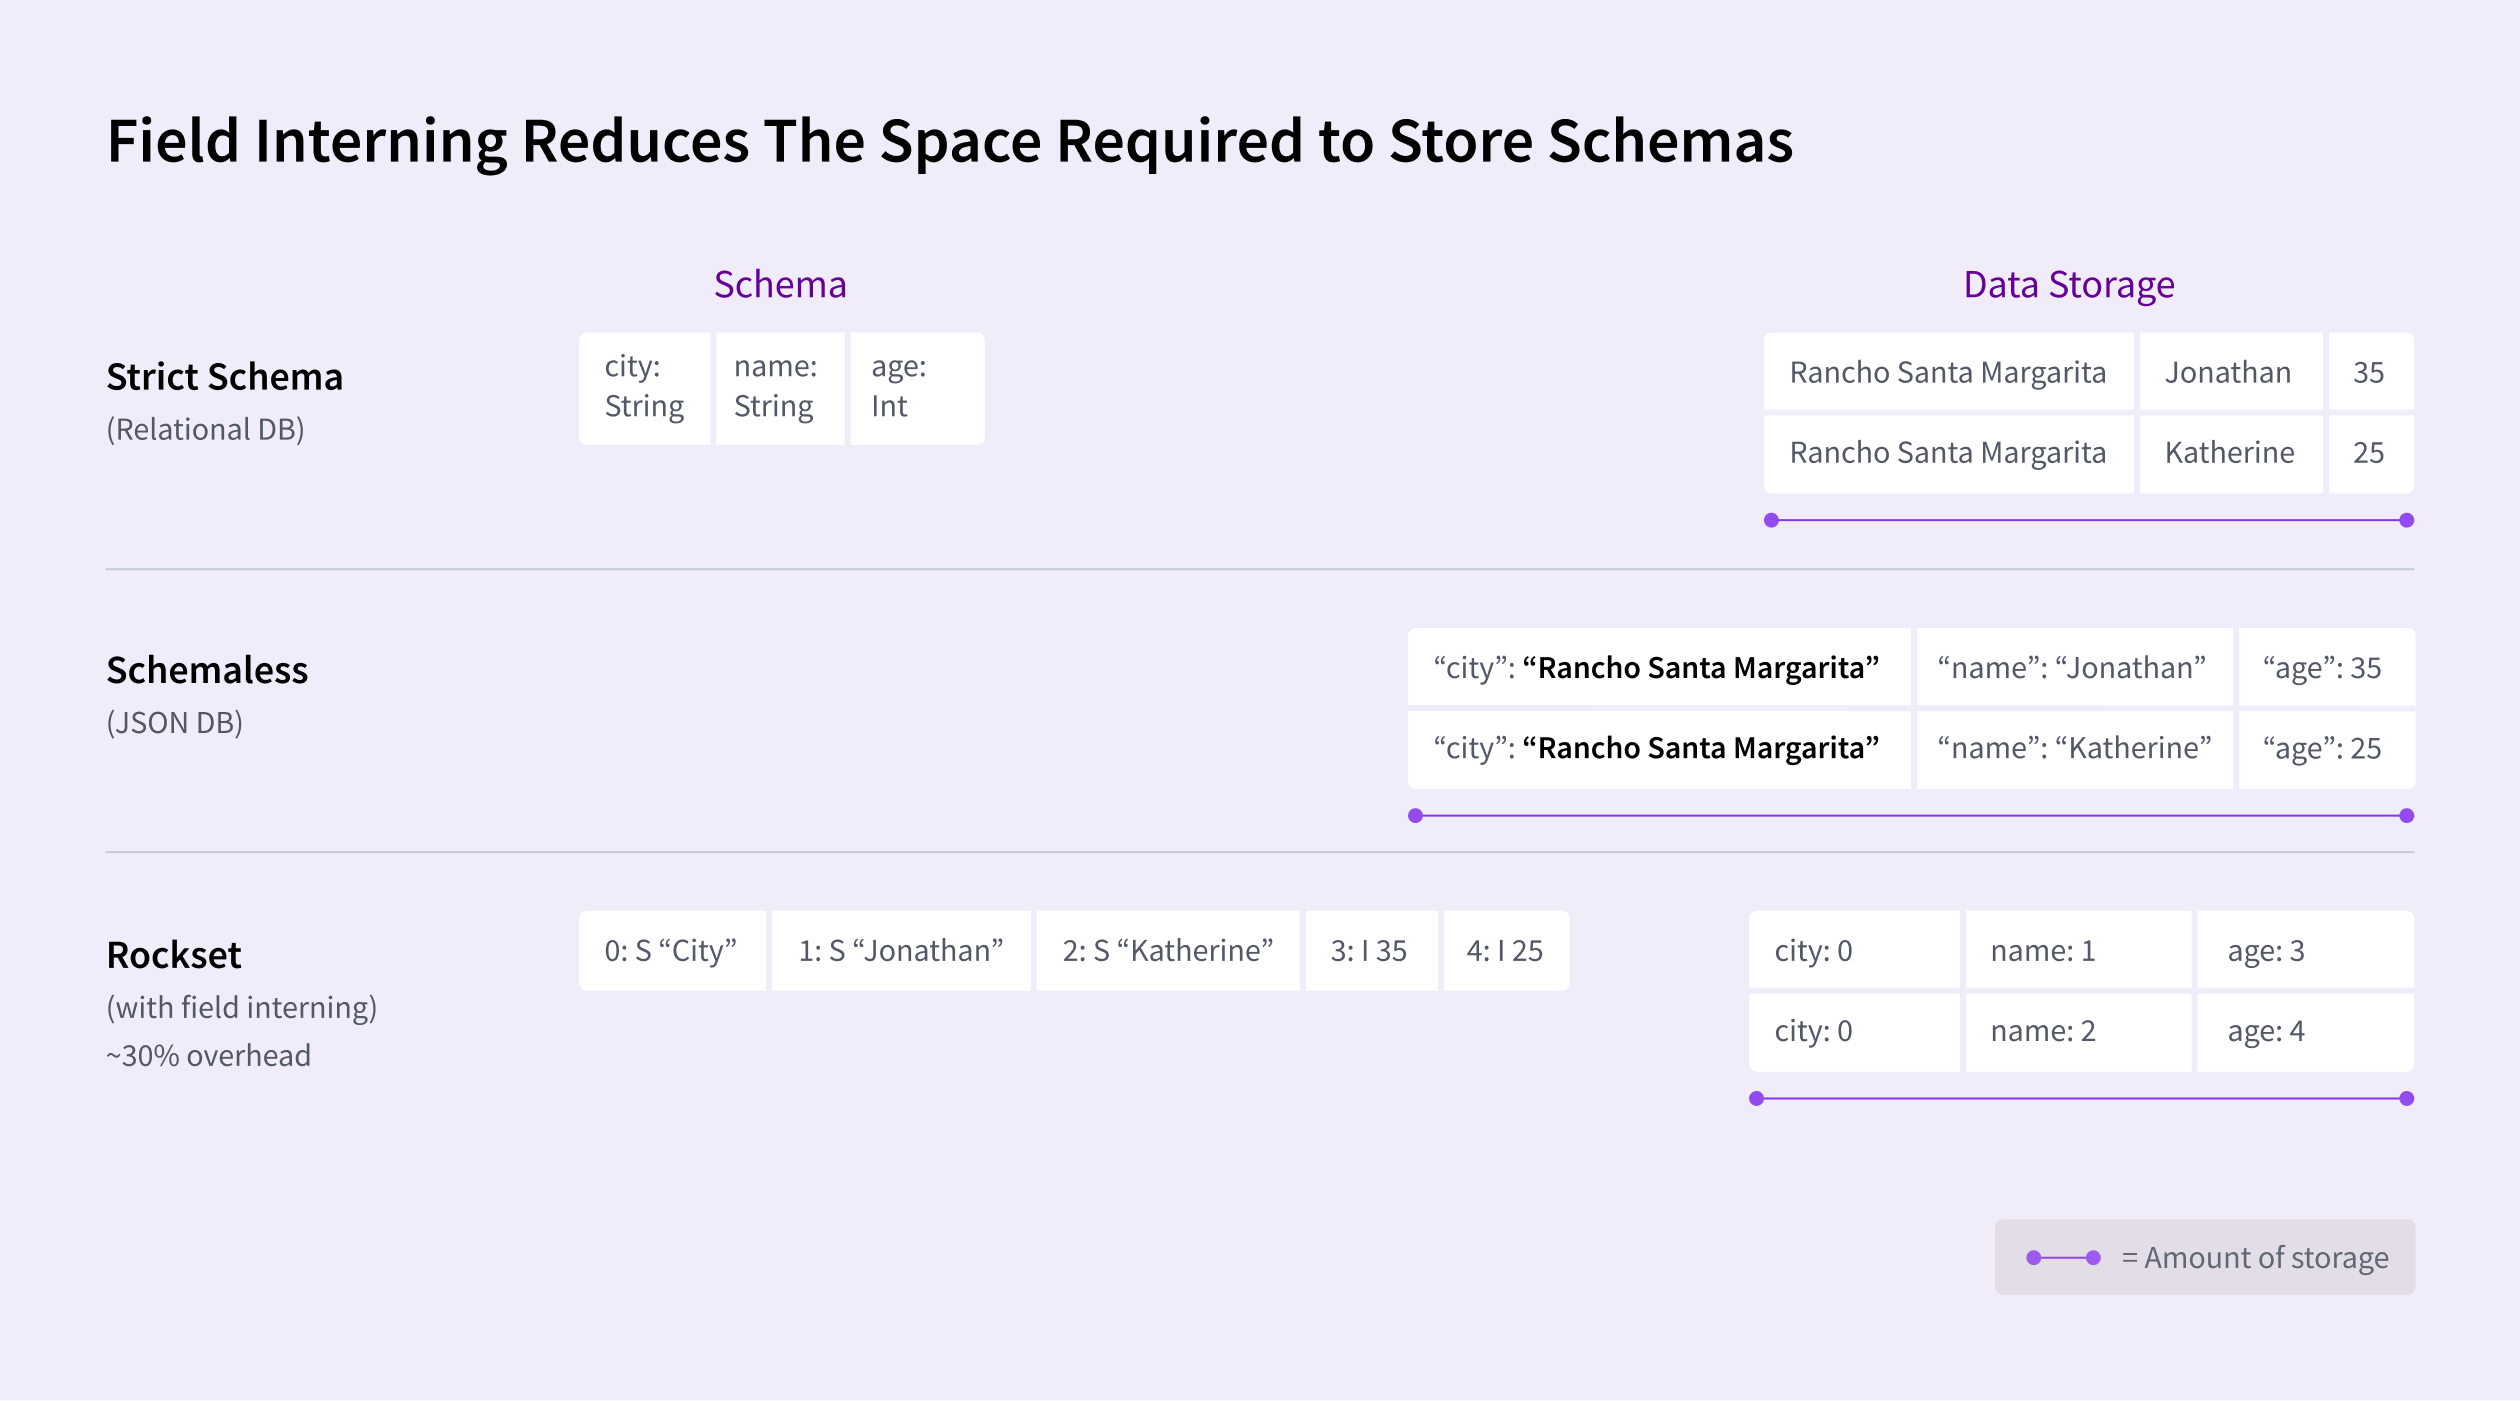Click the 'name: 2' Rockset storage cell
The width and height of the screenshot is (2520, 1401).
pos(2077,1031)
